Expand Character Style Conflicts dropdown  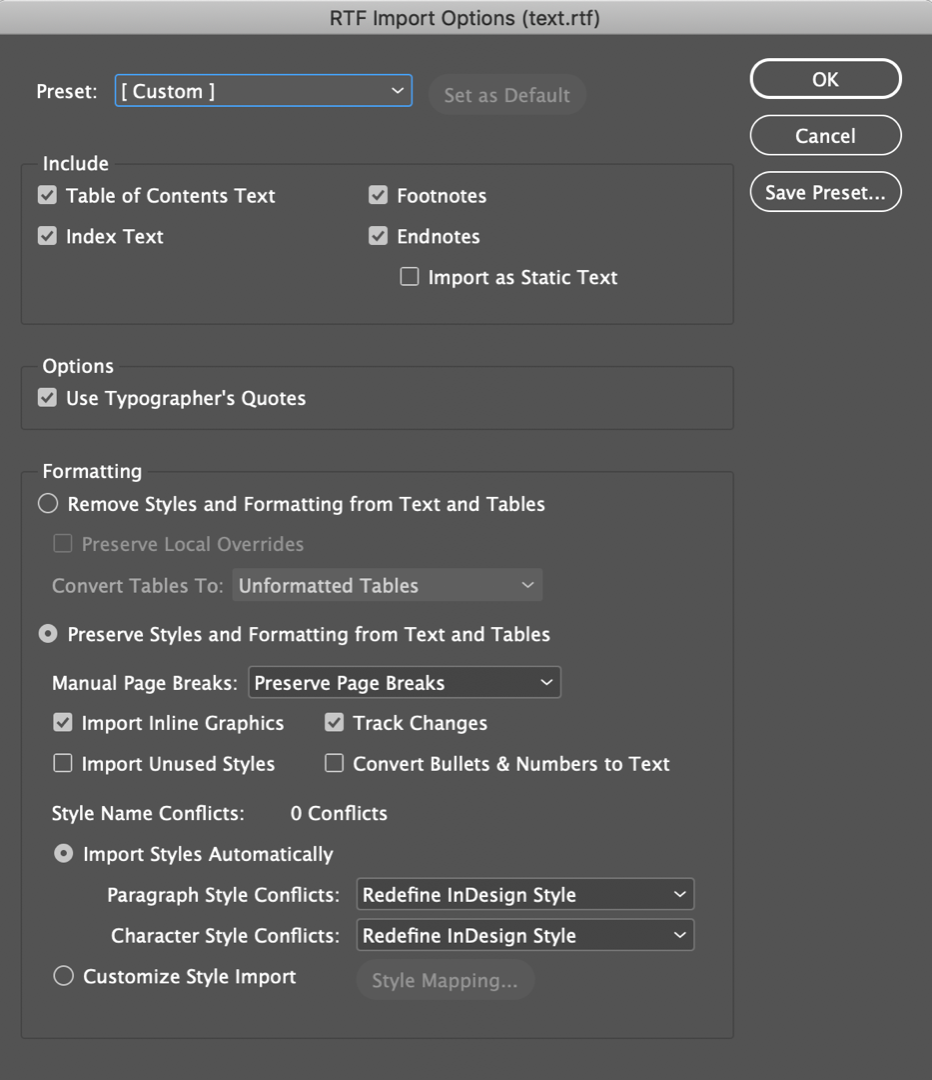(525, 936)
